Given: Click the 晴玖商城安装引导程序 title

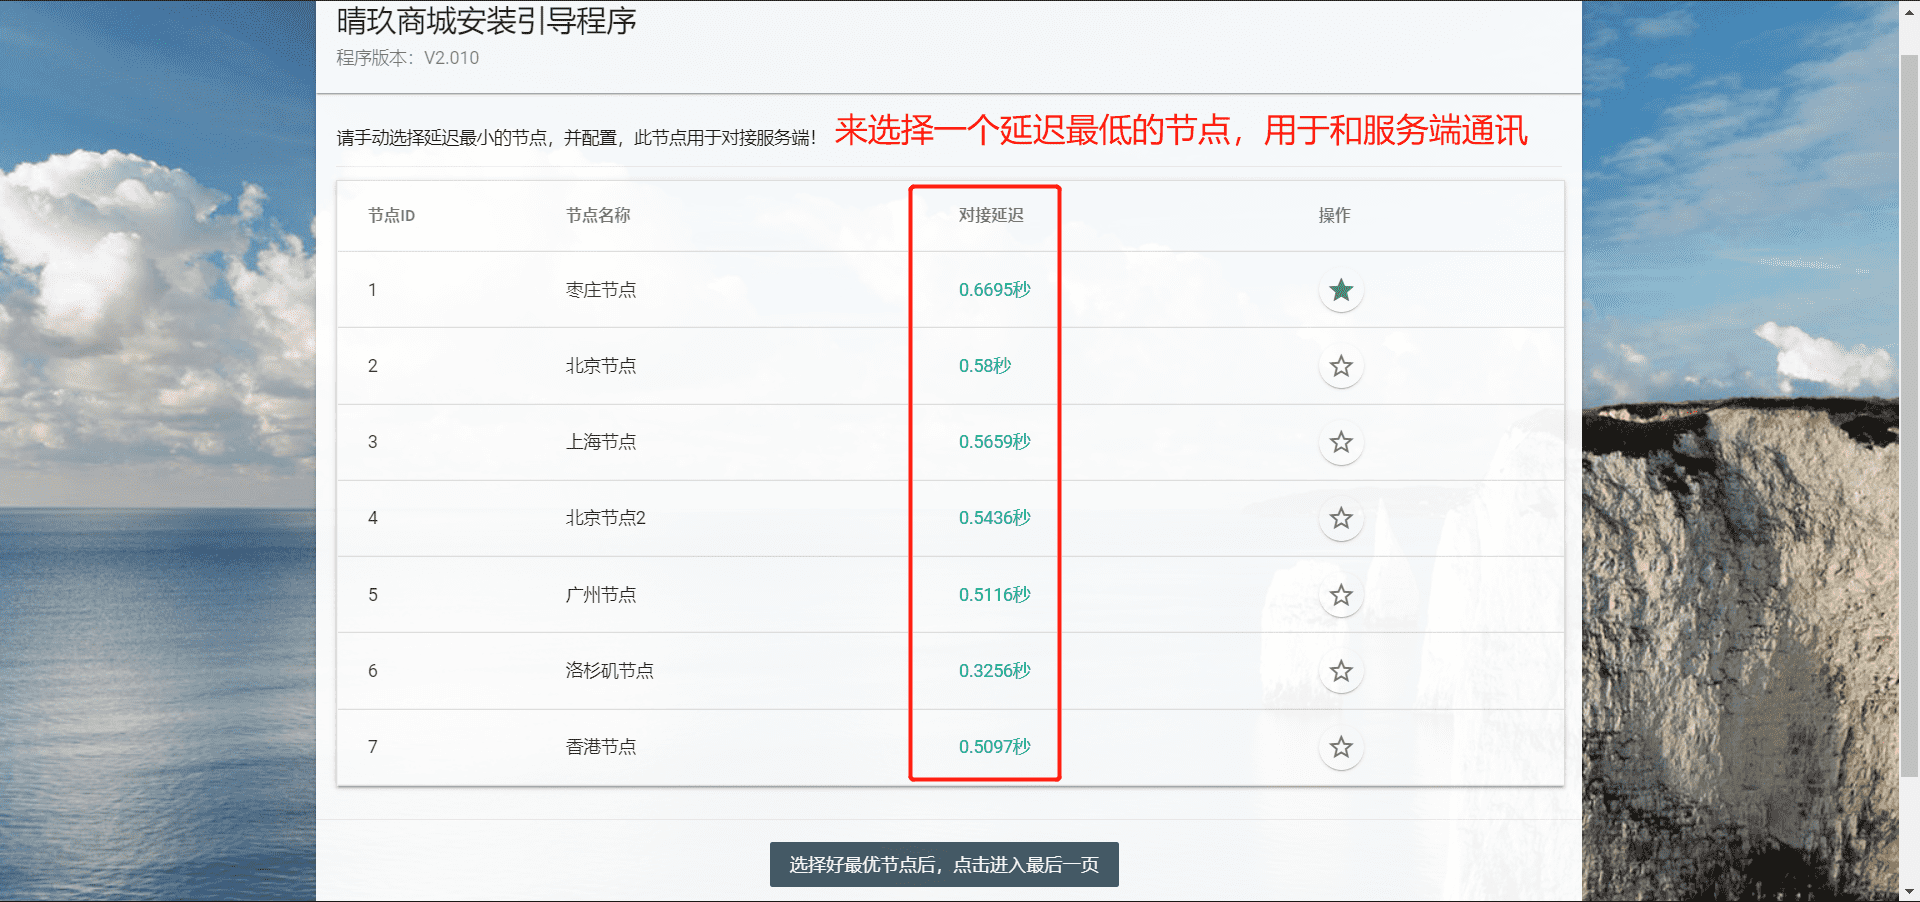Looking at the screenshot, I should tap(487, 20).
